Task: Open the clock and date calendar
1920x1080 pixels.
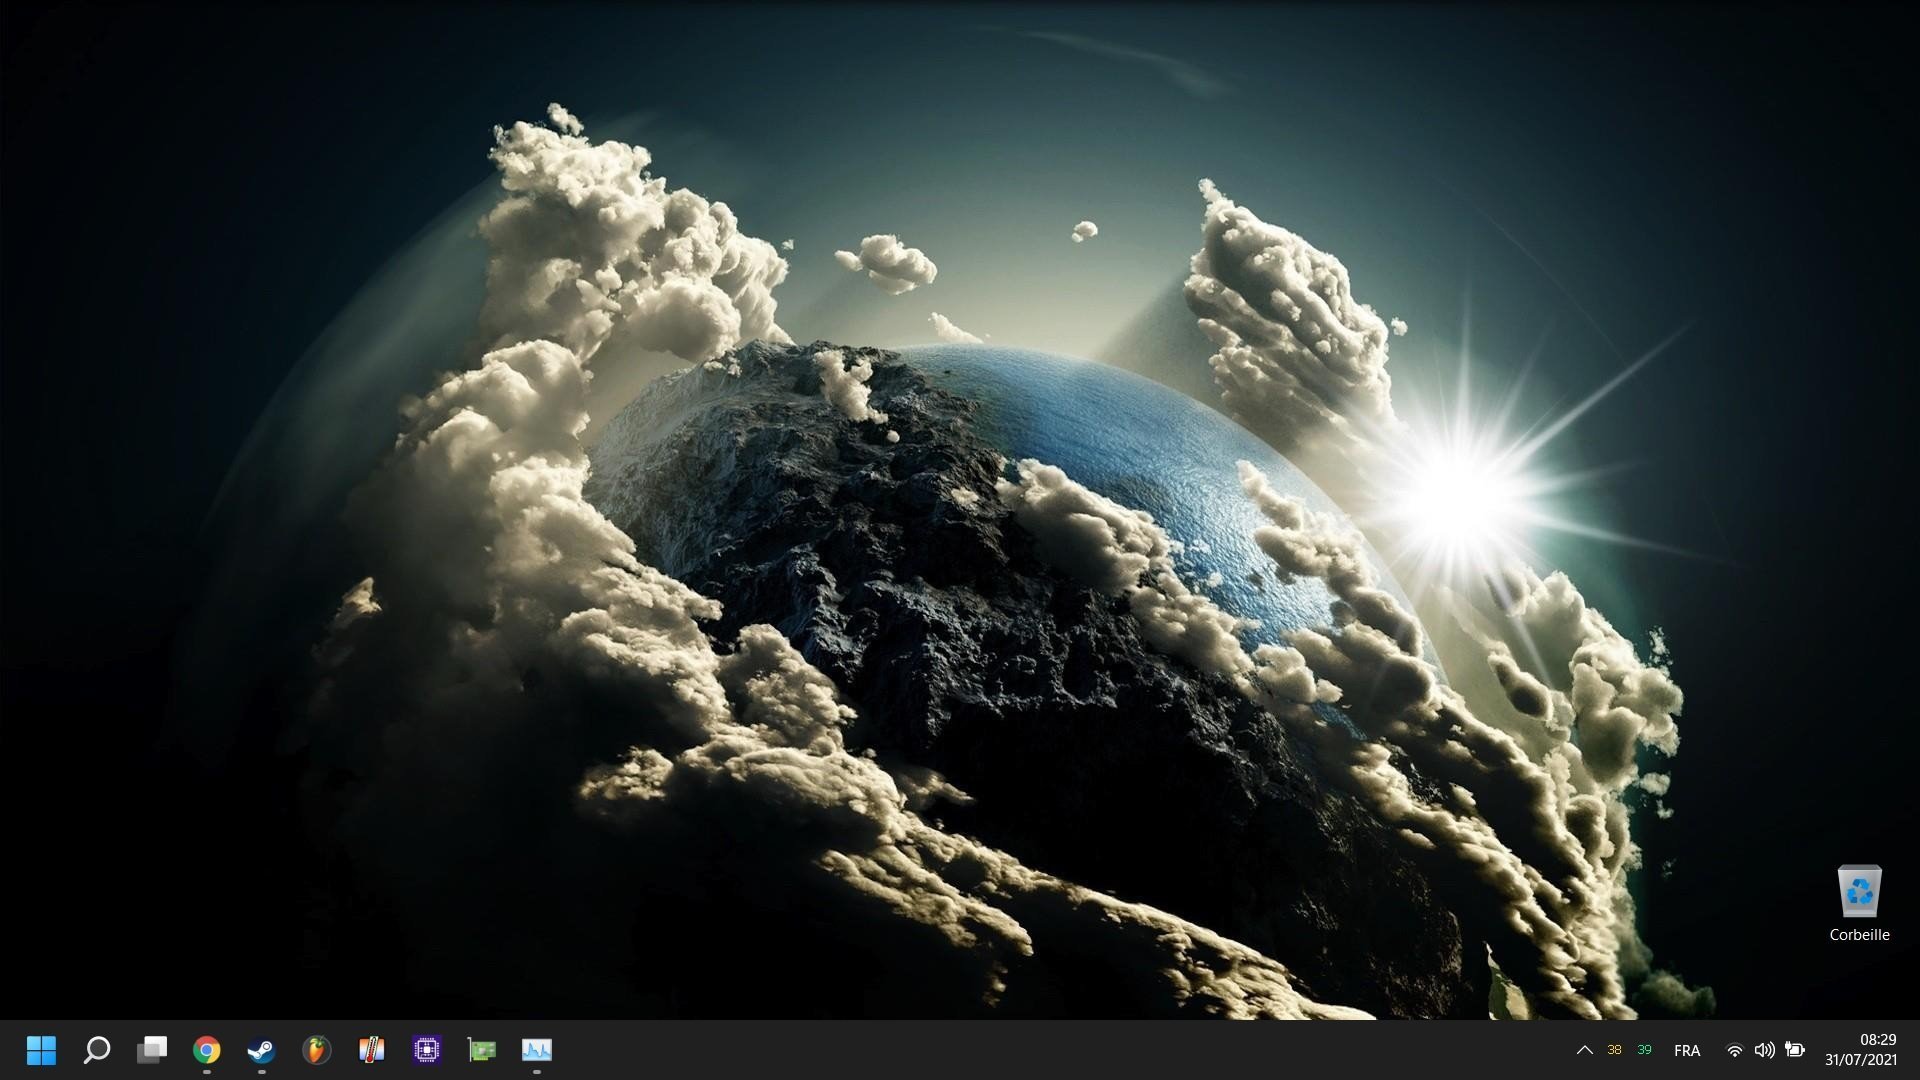Action: point(1860,1050)
